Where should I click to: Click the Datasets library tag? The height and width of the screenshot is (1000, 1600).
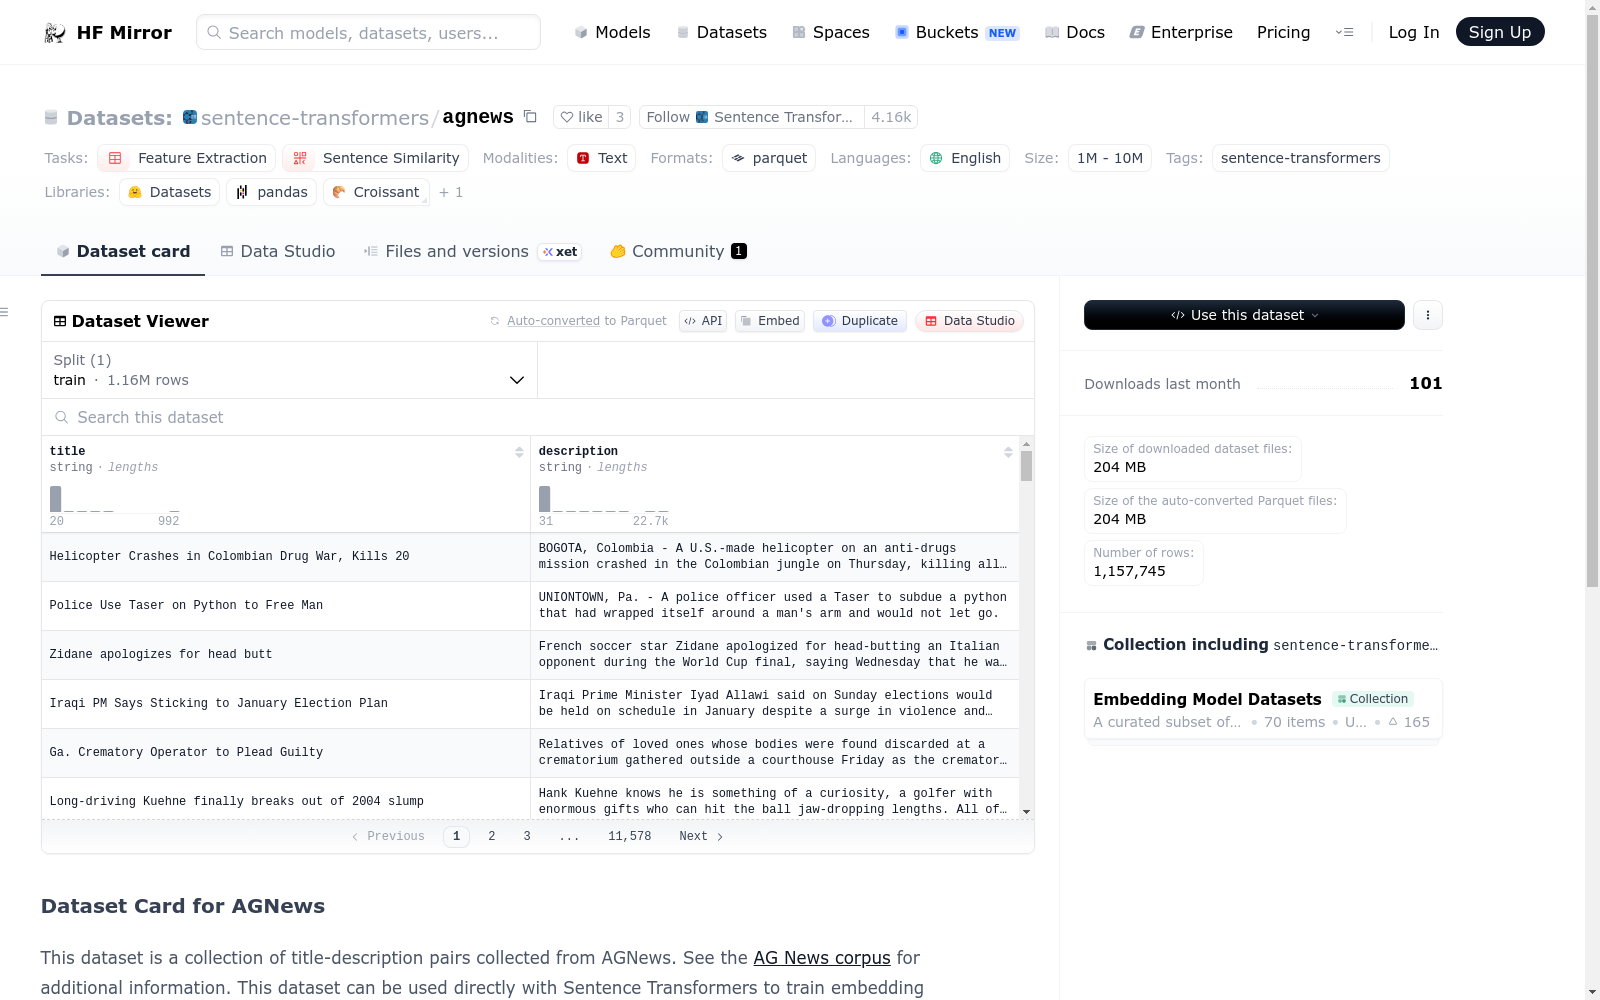click(x=170, y=192)
